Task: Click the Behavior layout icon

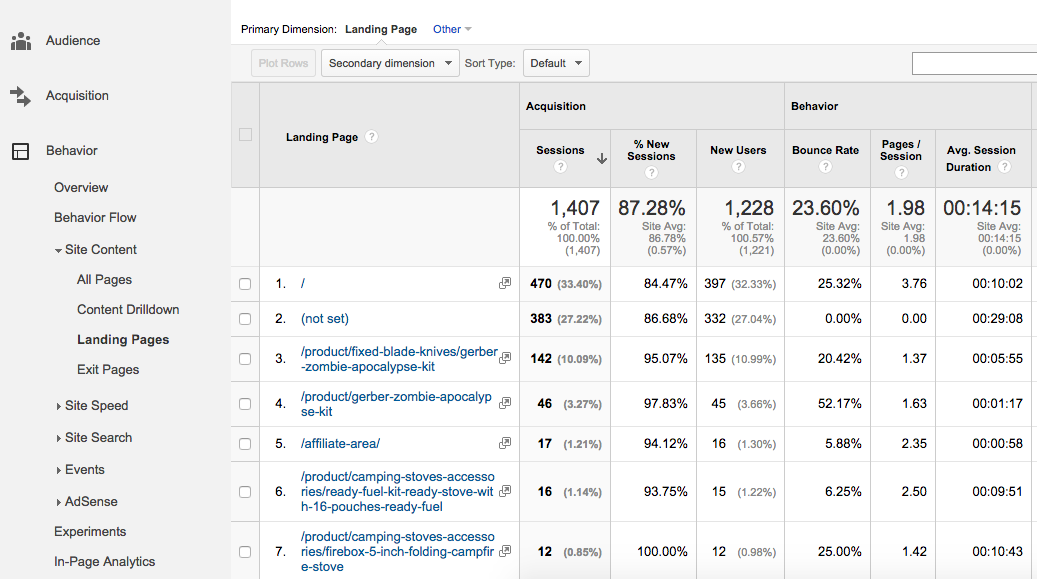Action: 20,151
